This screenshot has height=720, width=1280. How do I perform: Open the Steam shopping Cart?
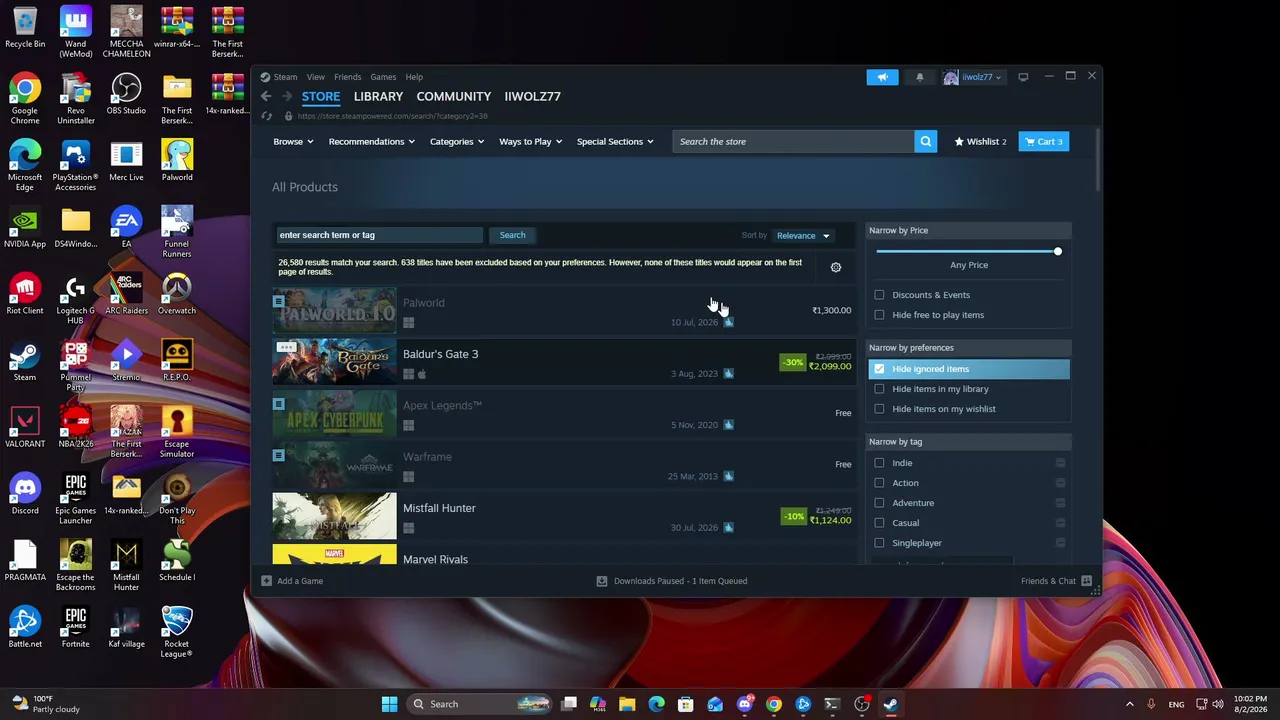[1043, 142]
